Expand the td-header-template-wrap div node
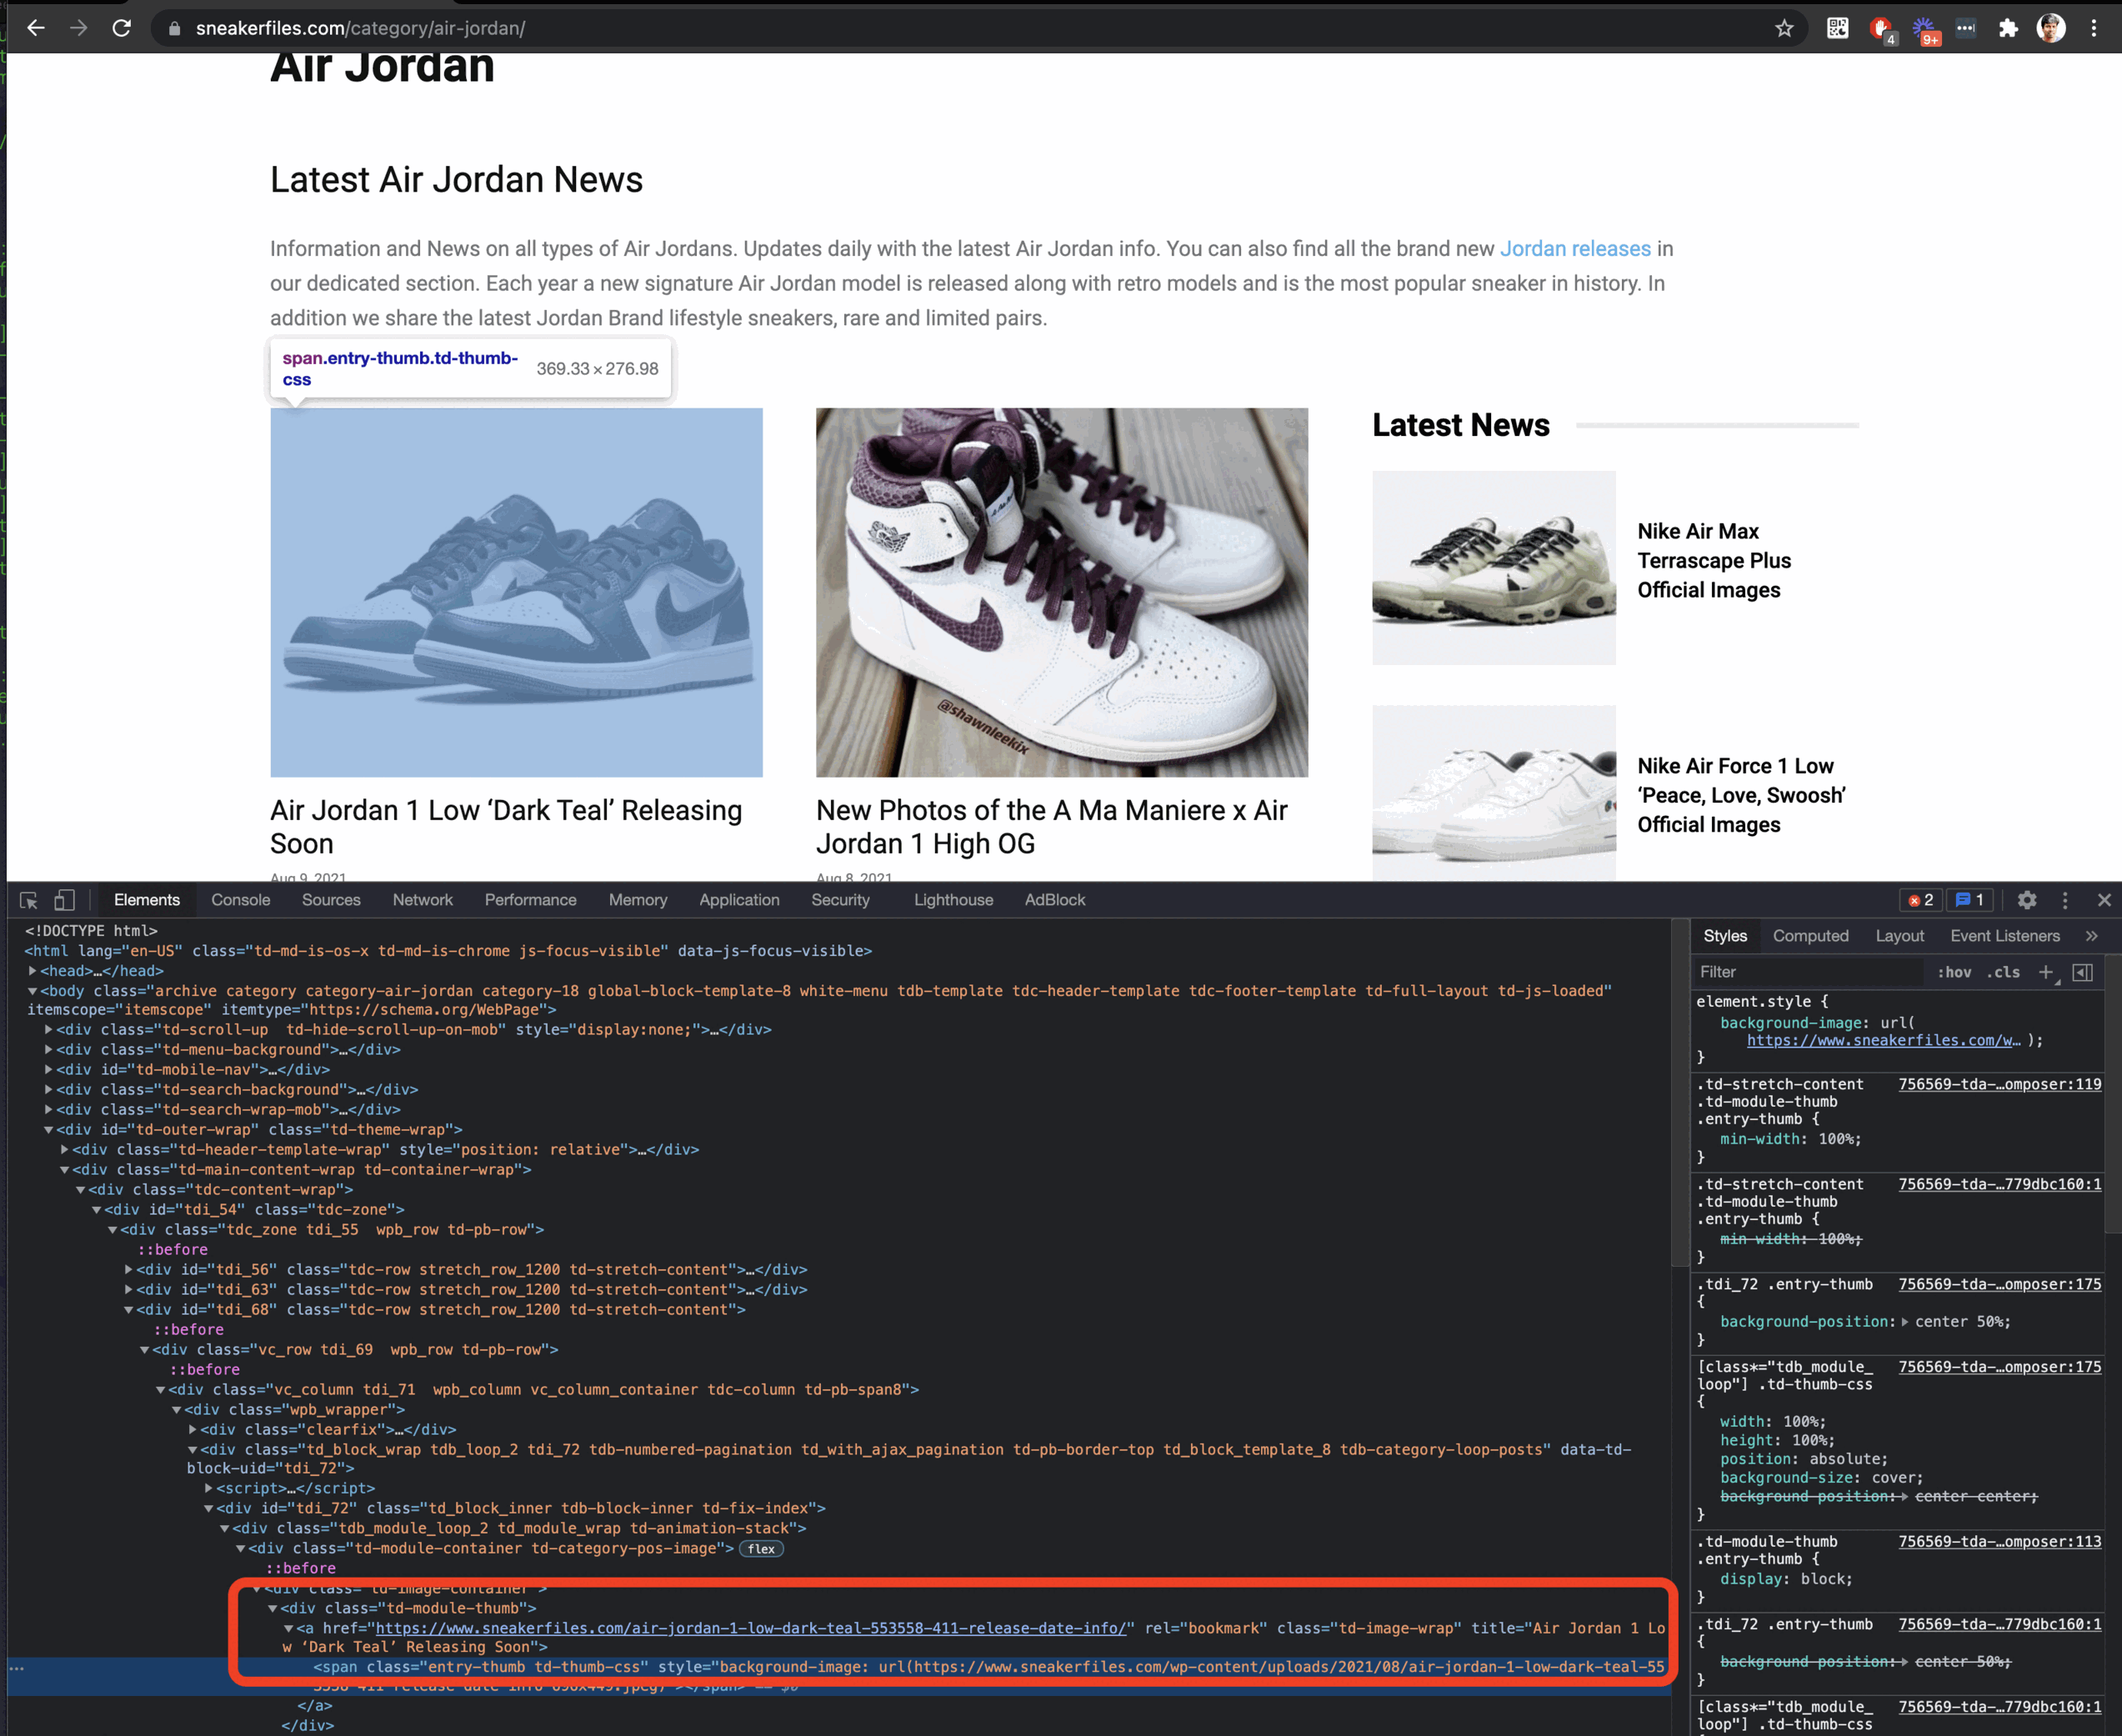This screenshot has width=2122, height=1736. tap(65, 1150)
